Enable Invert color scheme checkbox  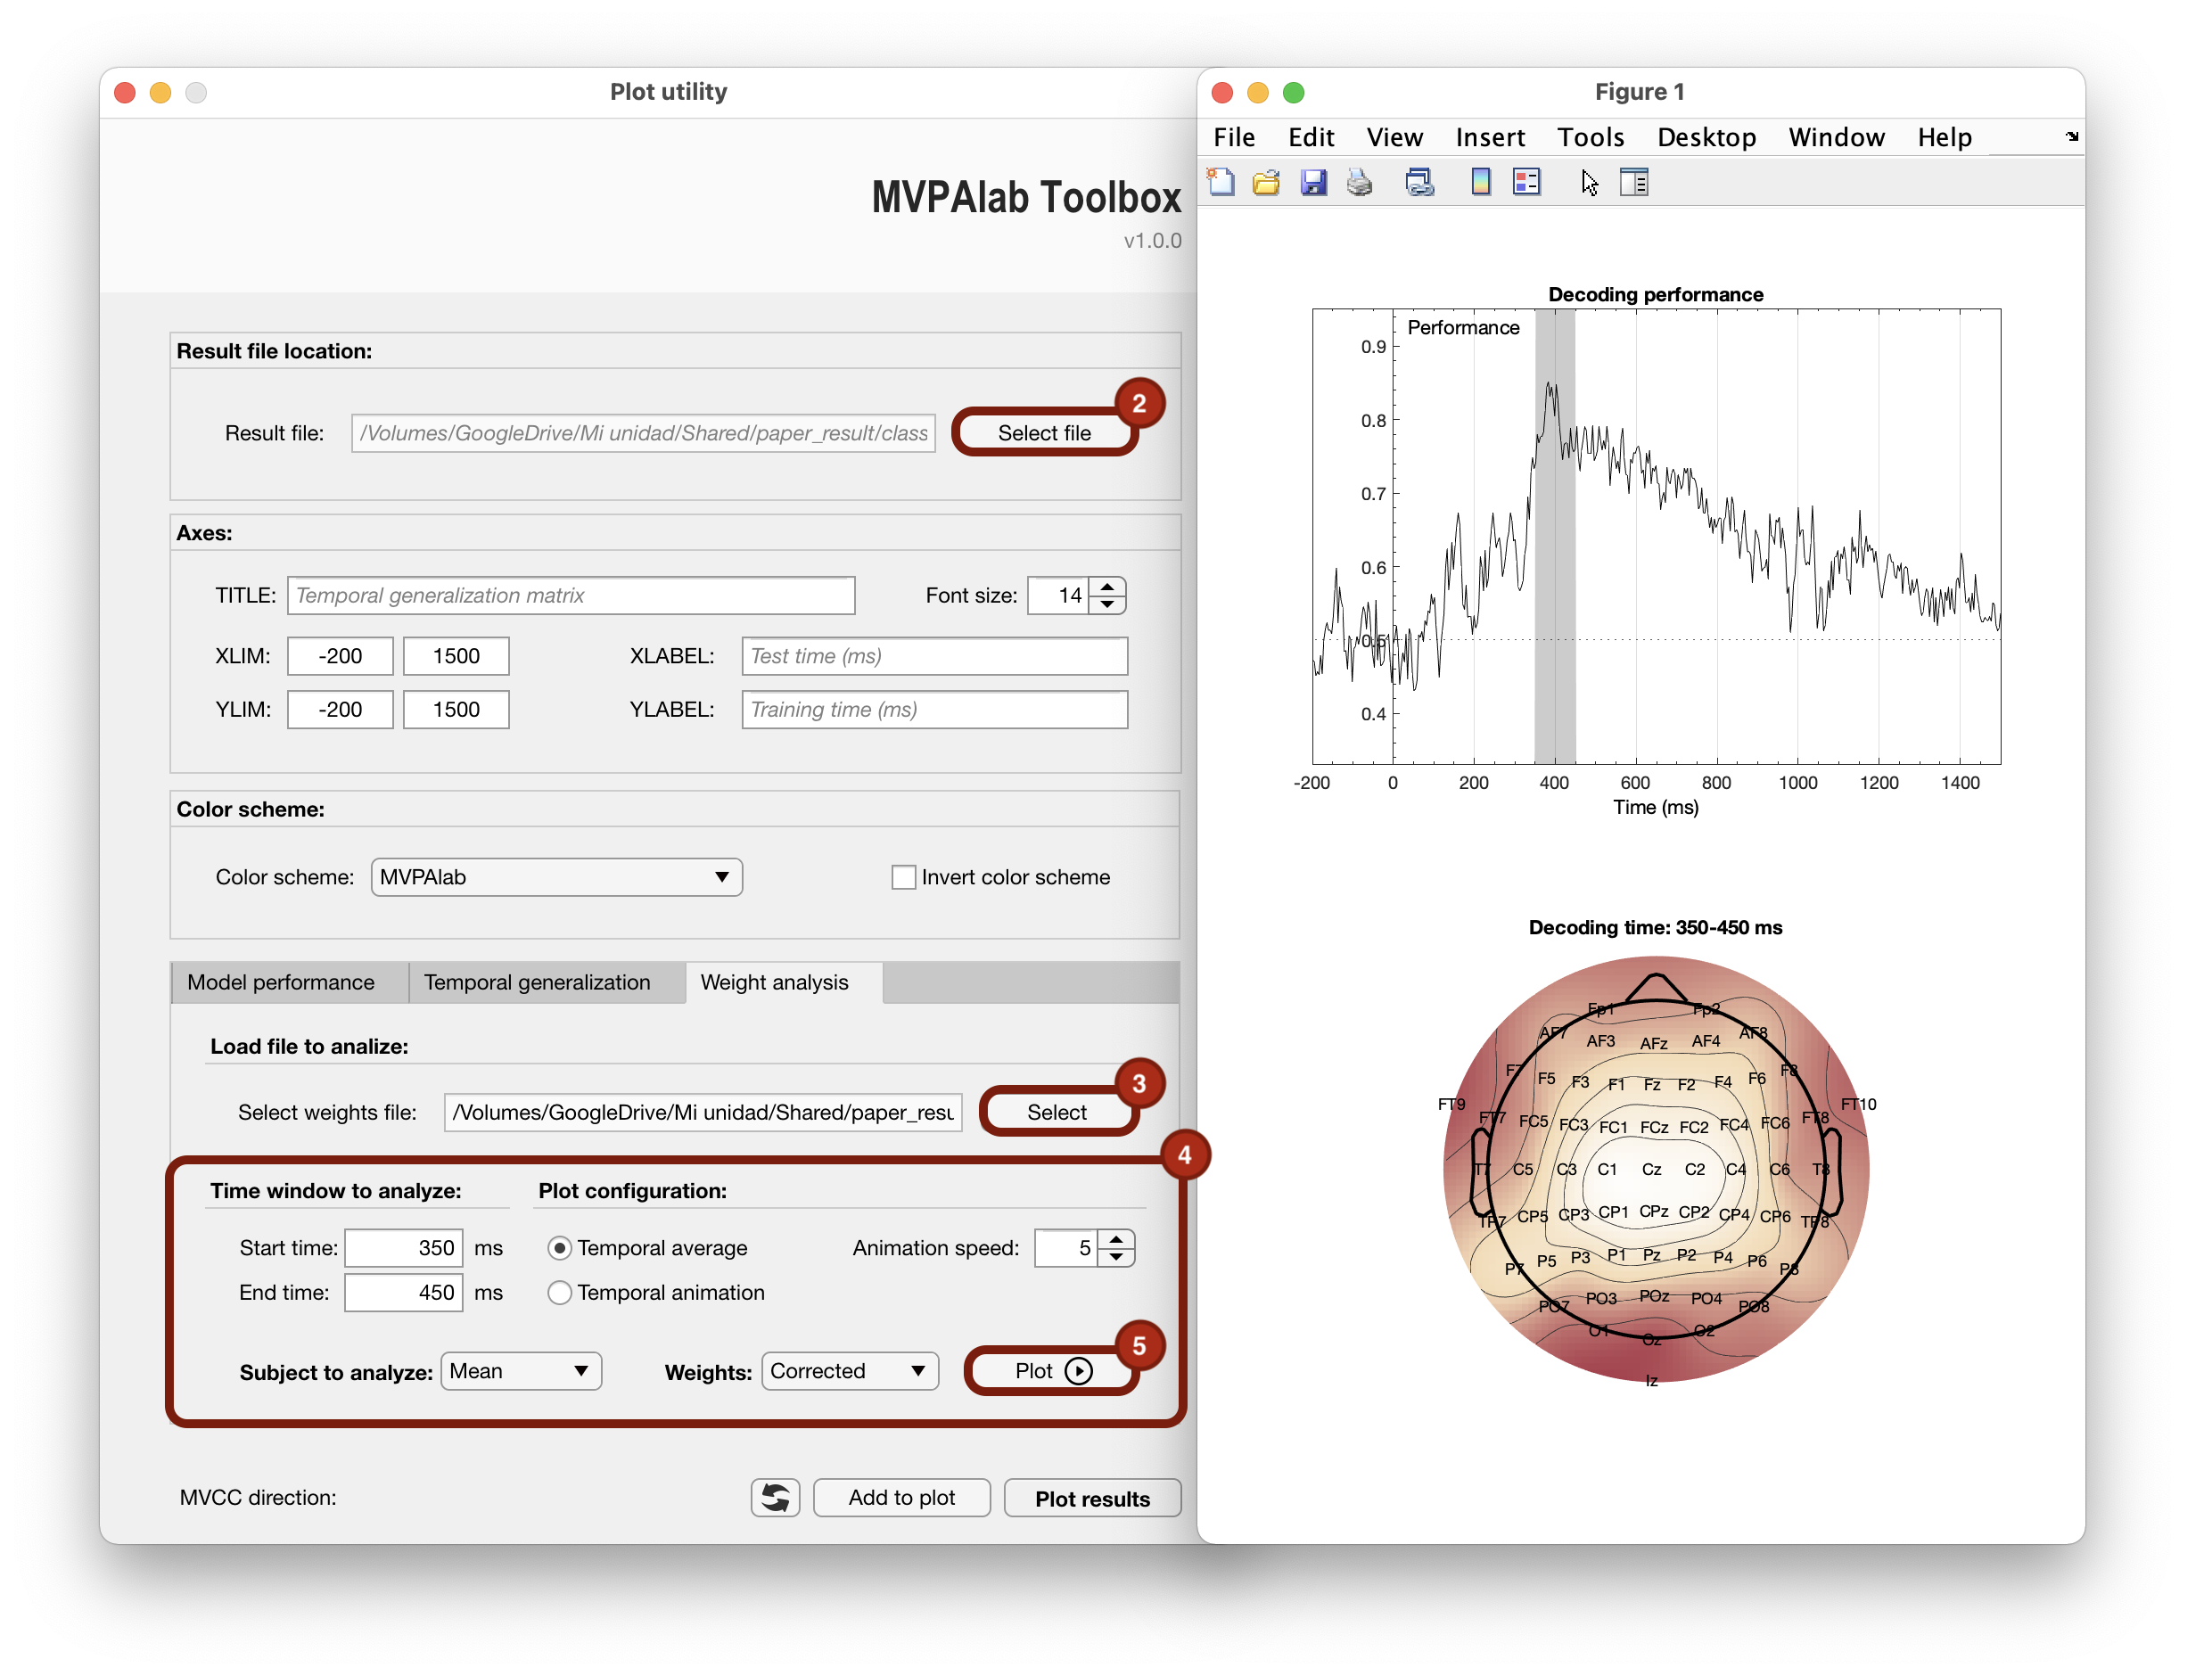pos(903,877)
